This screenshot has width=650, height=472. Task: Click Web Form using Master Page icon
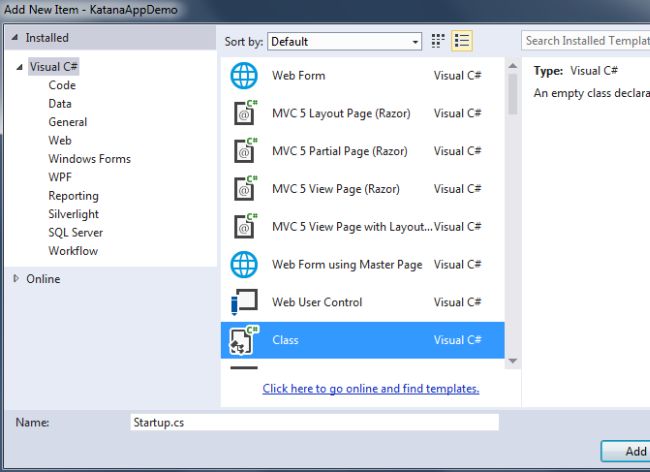(244, 264)
